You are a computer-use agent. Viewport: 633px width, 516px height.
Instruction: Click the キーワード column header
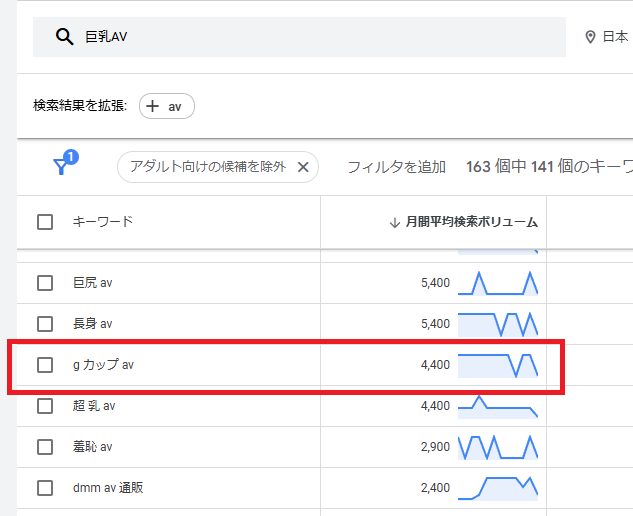[103, 222]
